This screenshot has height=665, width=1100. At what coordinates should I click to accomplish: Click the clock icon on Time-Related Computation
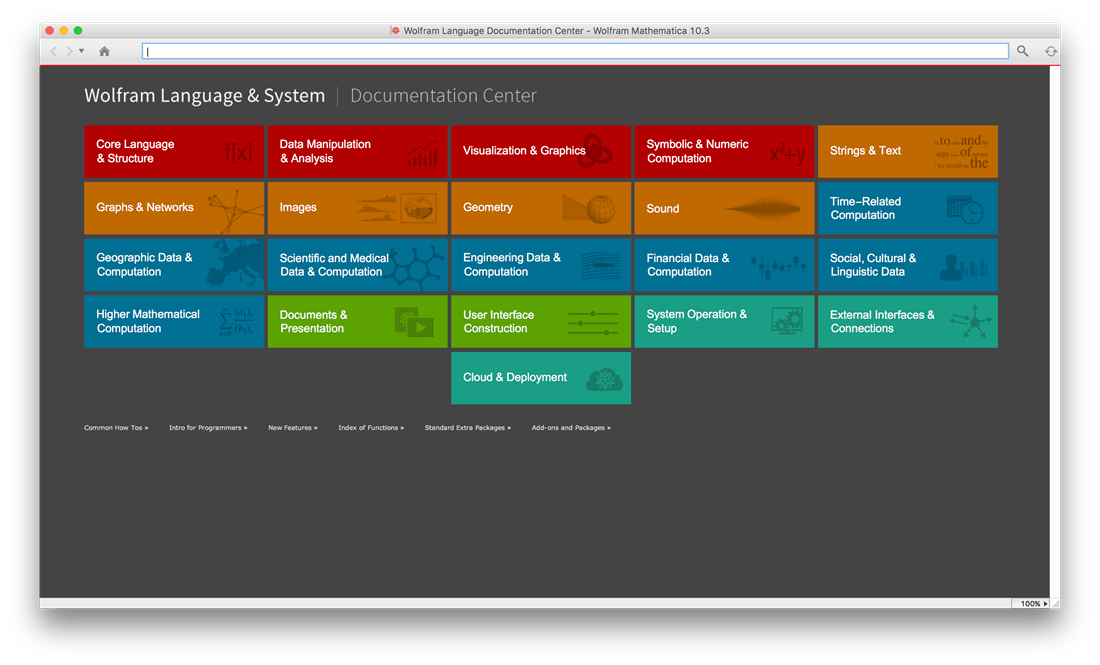pos(972,211)
